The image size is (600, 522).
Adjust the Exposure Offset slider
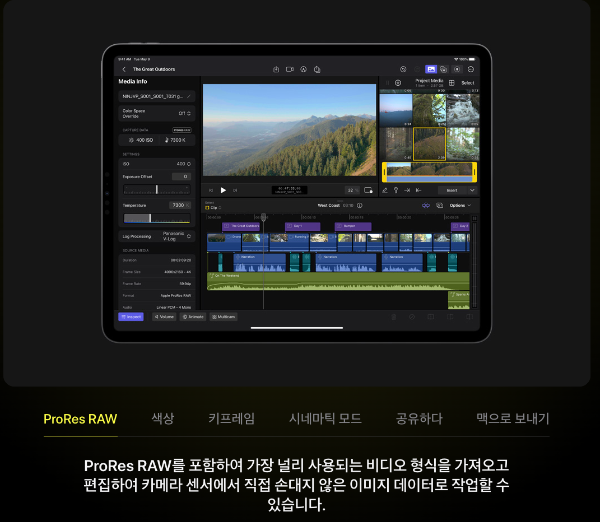coord(157,189)
